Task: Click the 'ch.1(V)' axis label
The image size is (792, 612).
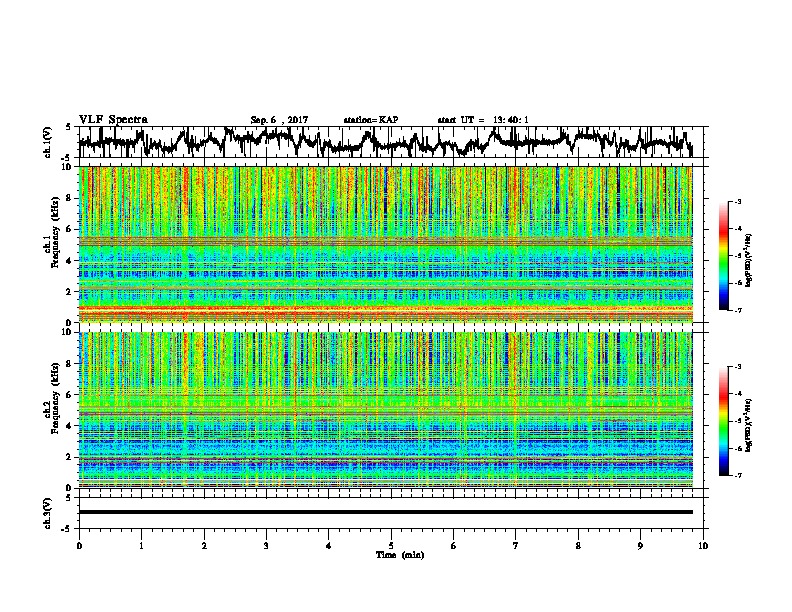Action: click(47, 142)
